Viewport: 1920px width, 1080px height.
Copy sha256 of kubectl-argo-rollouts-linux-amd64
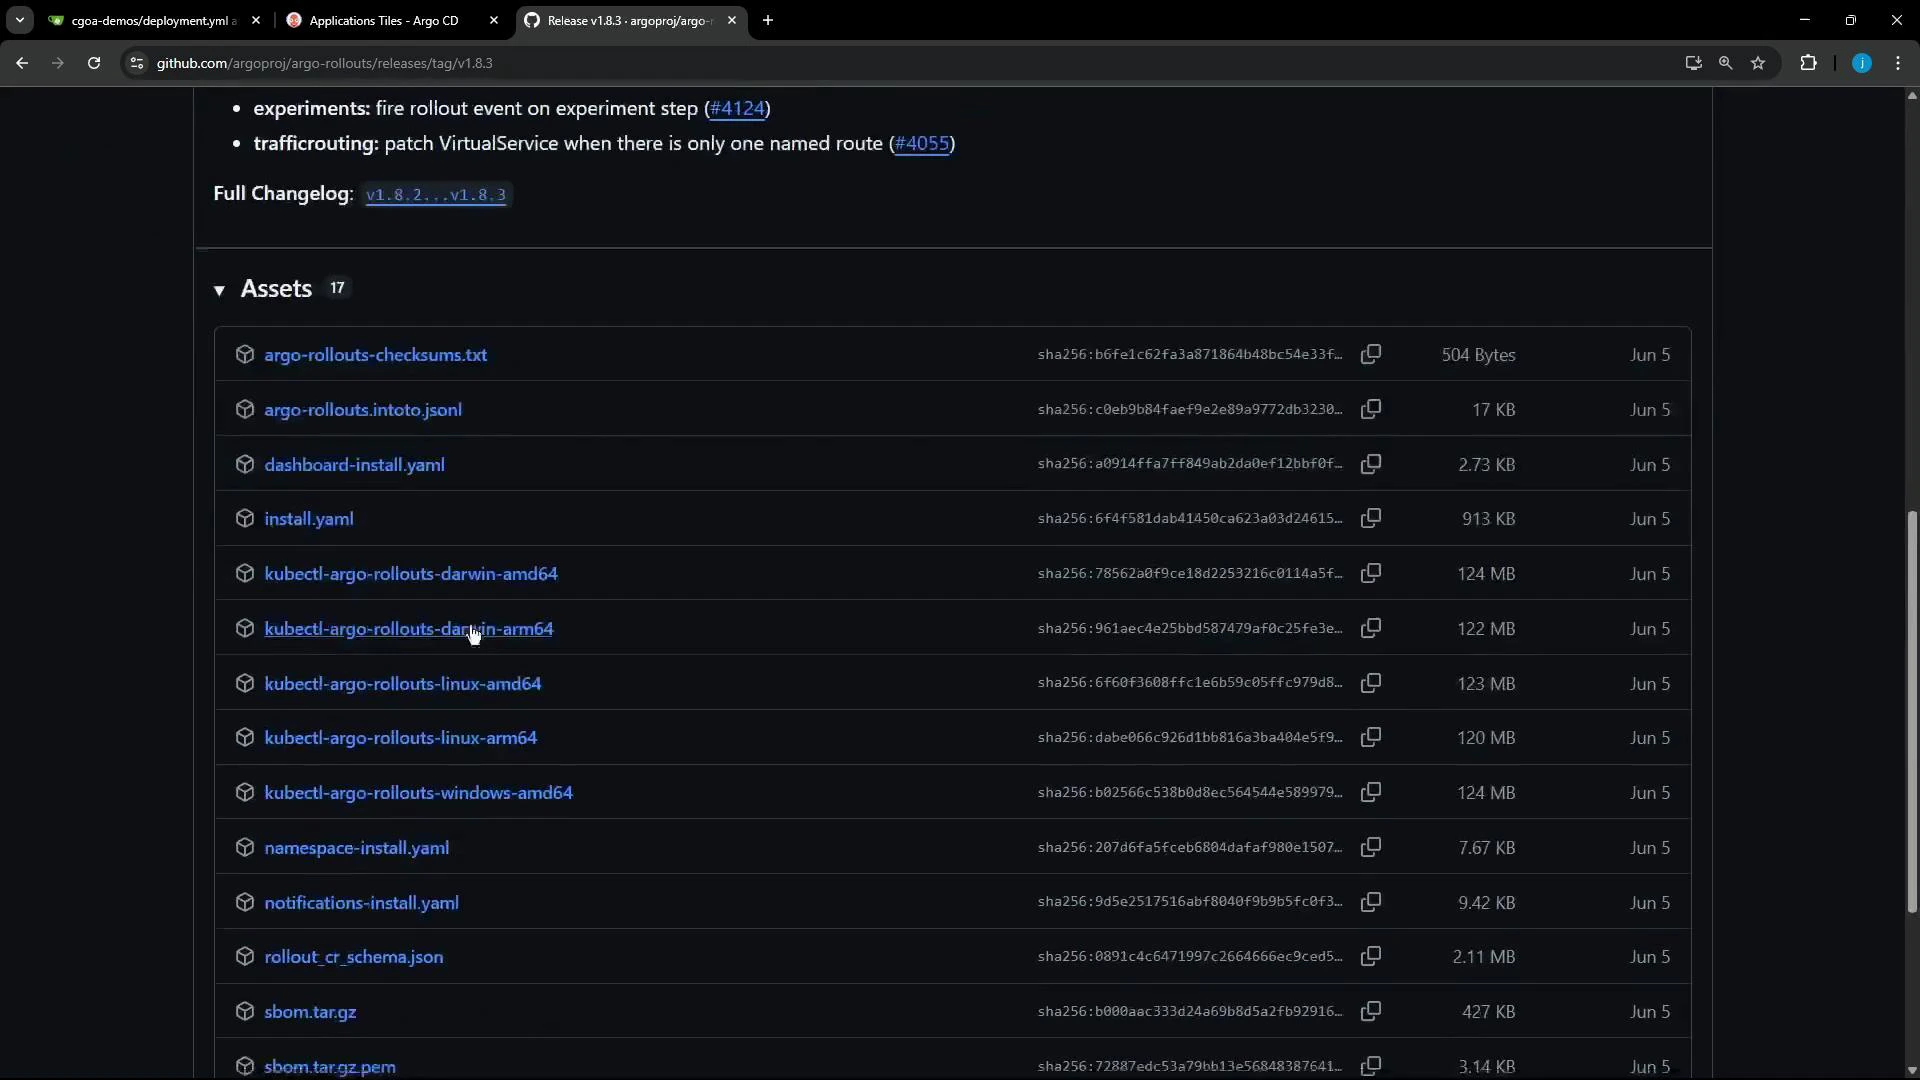pyautogui.click(x=1371, y=683)
